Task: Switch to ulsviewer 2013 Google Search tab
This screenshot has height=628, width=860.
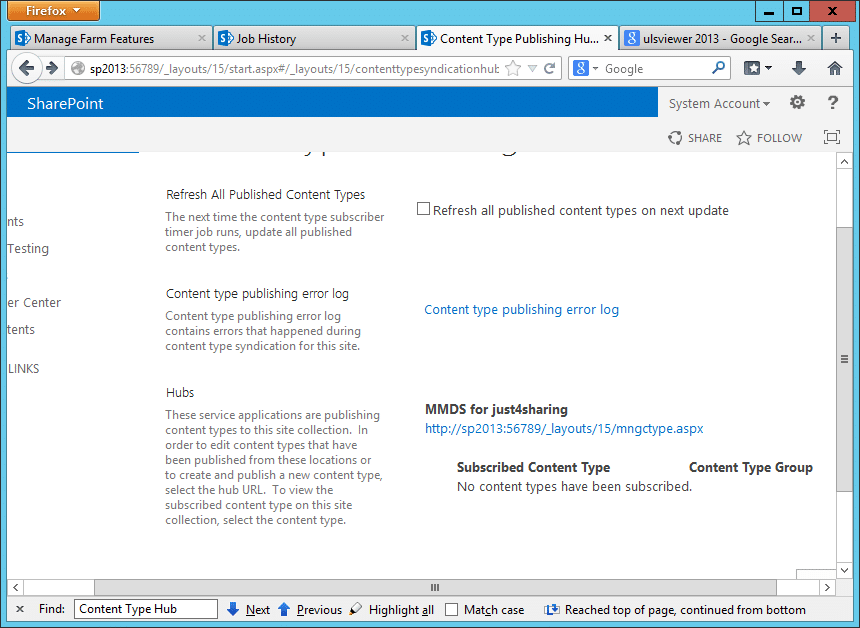Action: coord(720,38)
